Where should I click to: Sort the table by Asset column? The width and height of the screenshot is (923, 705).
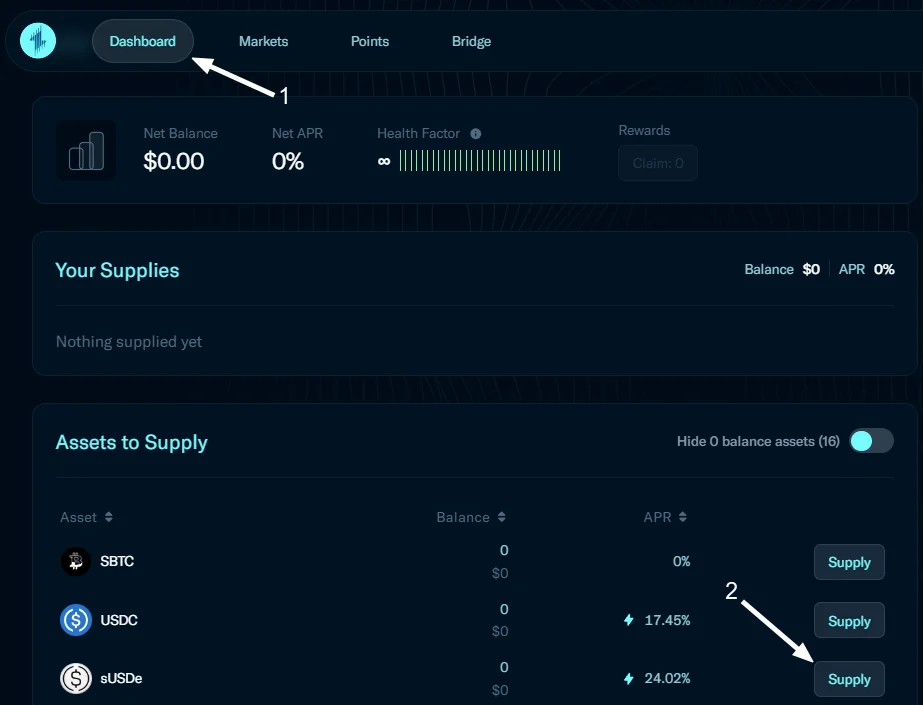click(x=87, y=517)
